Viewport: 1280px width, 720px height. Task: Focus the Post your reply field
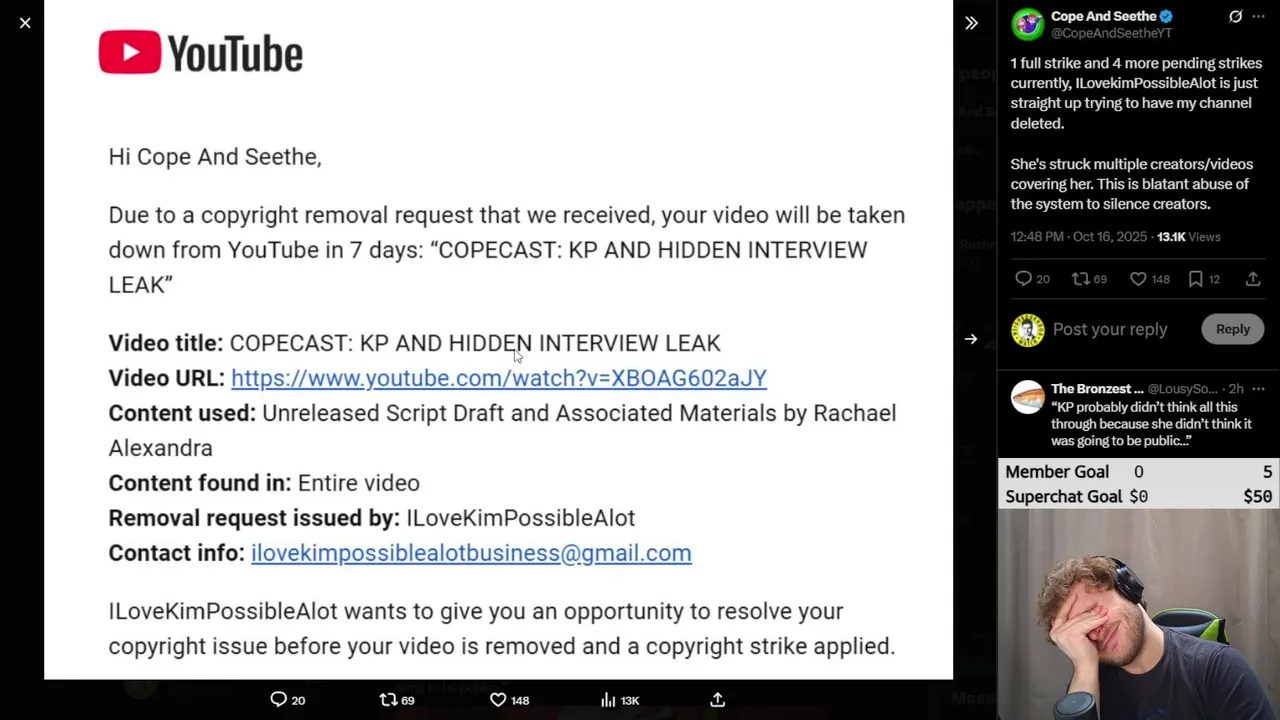[1110, 329]
